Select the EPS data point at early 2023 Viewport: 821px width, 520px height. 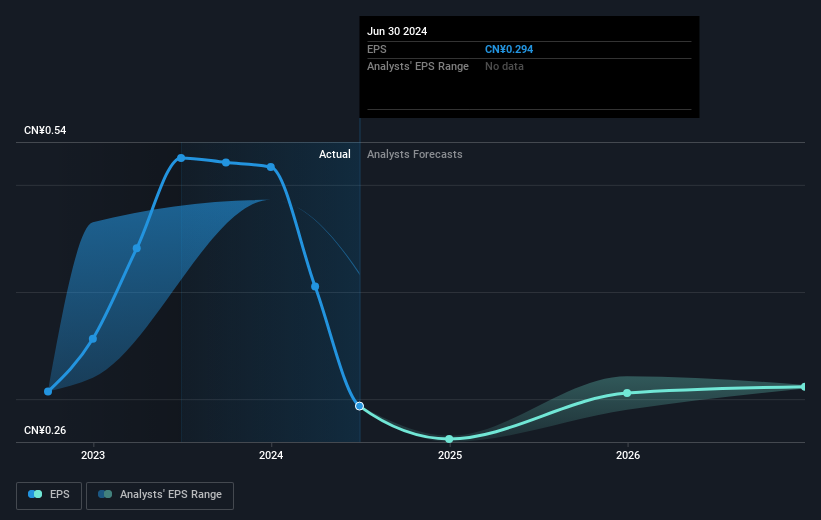(x=93, y=339)
